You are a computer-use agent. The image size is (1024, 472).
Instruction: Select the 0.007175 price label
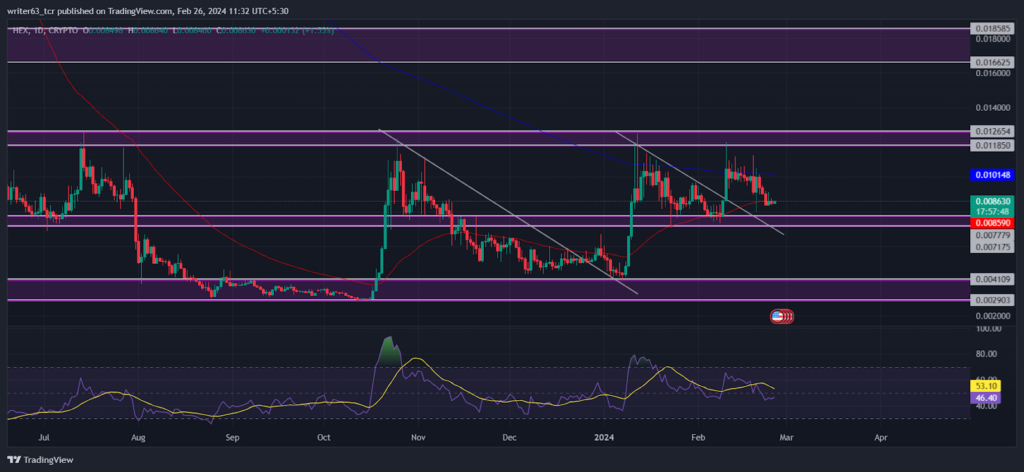point(991,247)
